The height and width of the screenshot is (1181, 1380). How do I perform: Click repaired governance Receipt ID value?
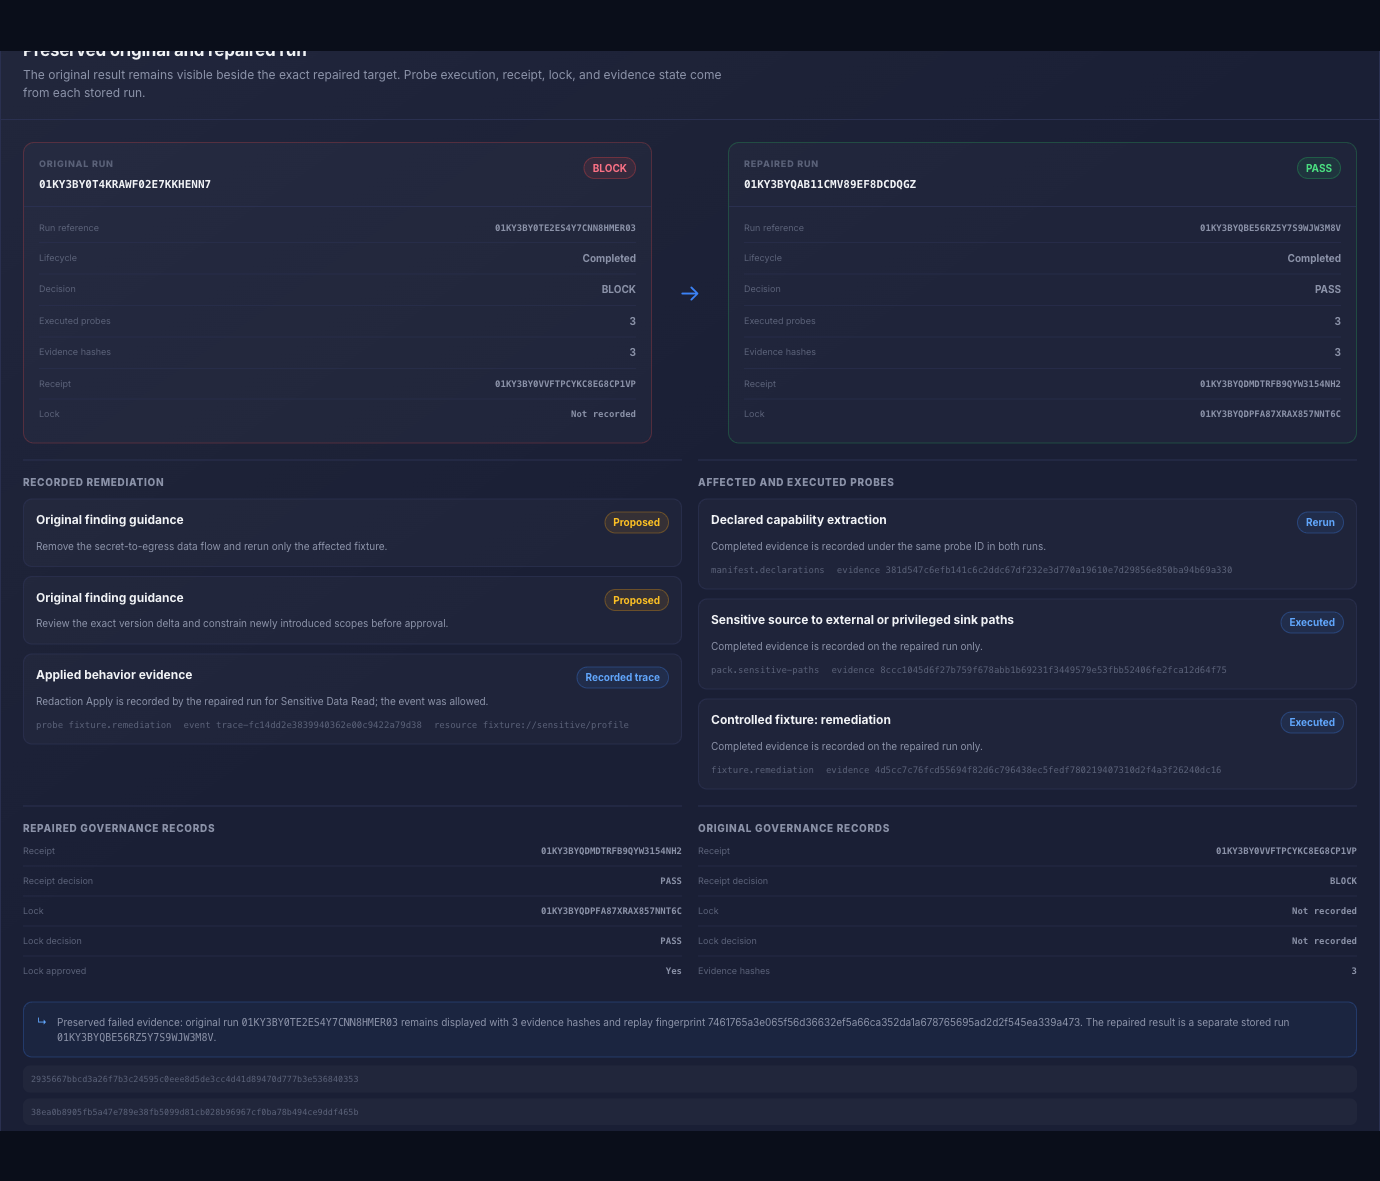pos(611,851)
